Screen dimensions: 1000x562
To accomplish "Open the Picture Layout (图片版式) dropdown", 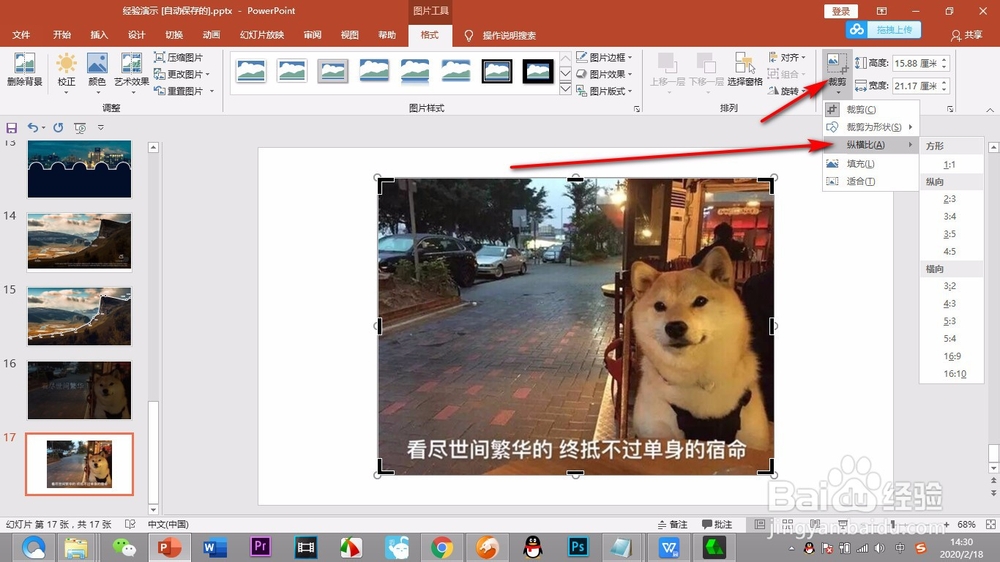I will 604,91.
